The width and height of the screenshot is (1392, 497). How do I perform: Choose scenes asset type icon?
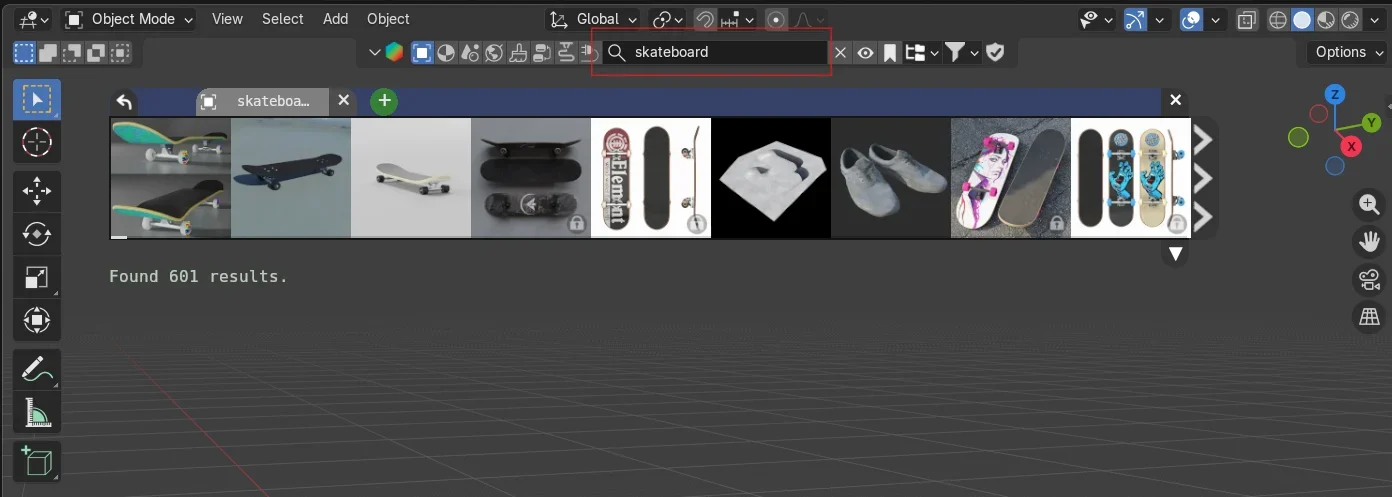(x=470, y=52)
